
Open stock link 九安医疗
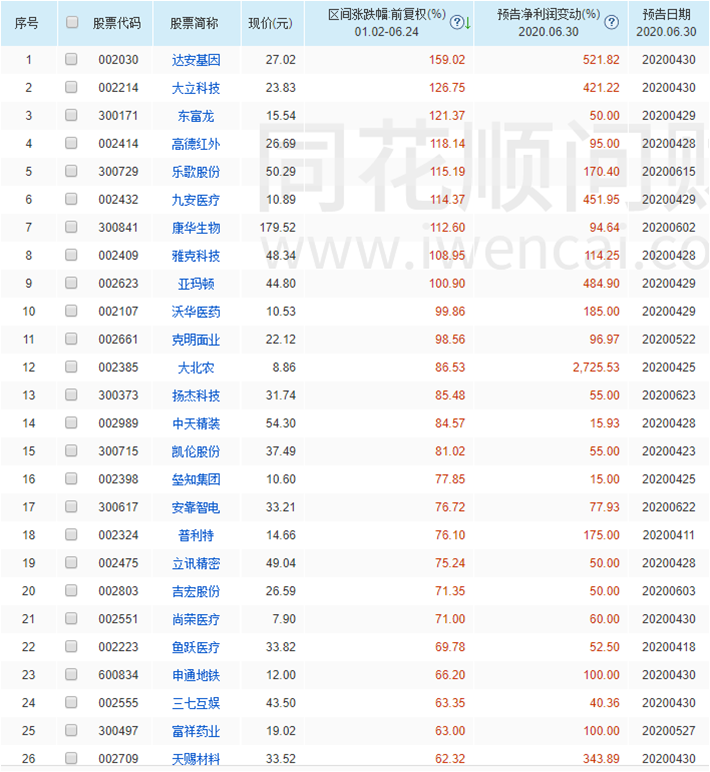(x=196, y=200)
